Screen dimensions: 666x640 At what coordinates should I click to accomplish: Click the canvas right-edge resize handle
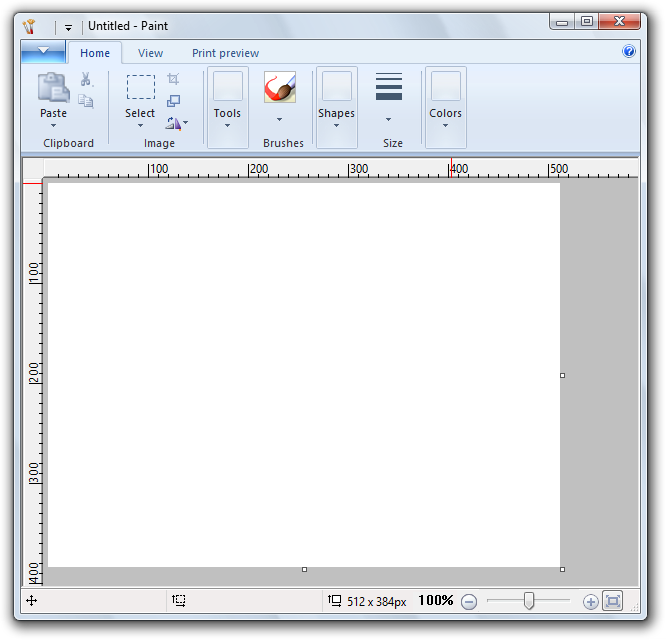[562, 375]
